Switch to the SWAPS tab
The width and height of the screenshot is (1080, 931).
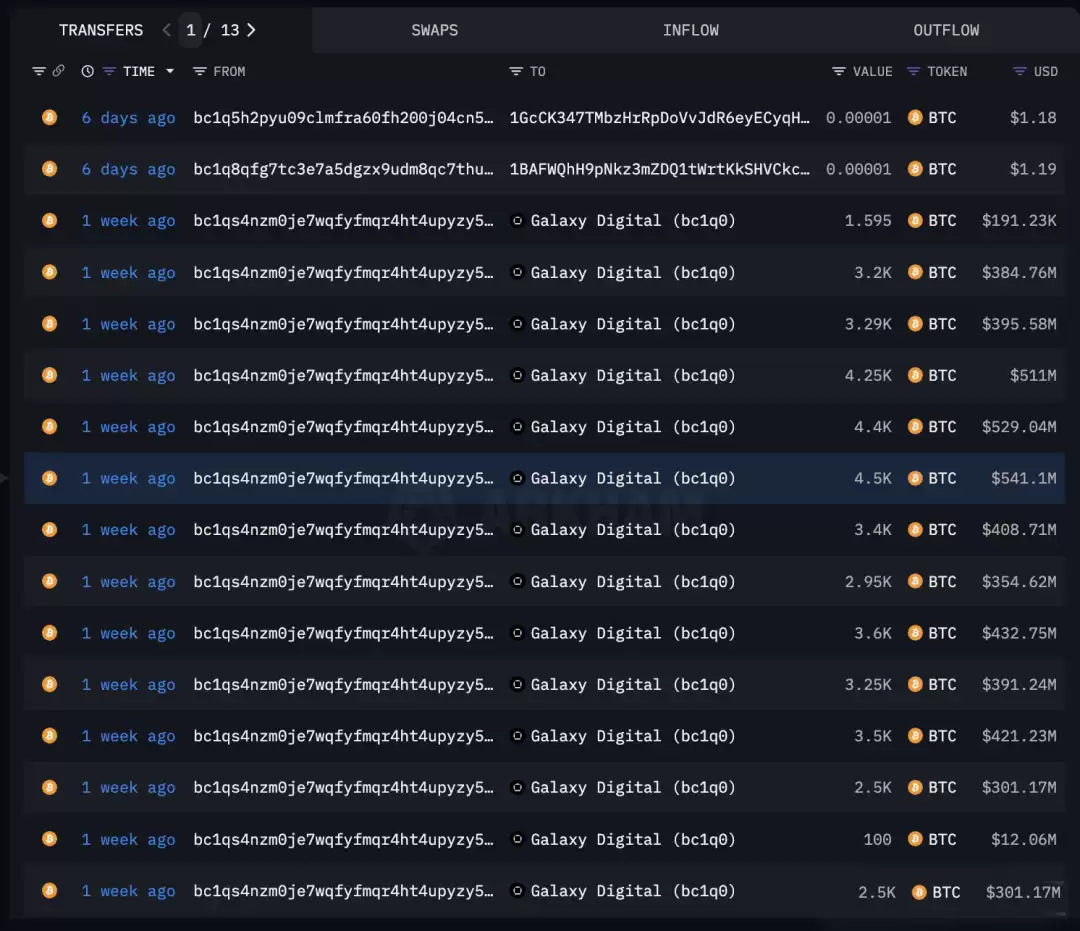point(434,30)
